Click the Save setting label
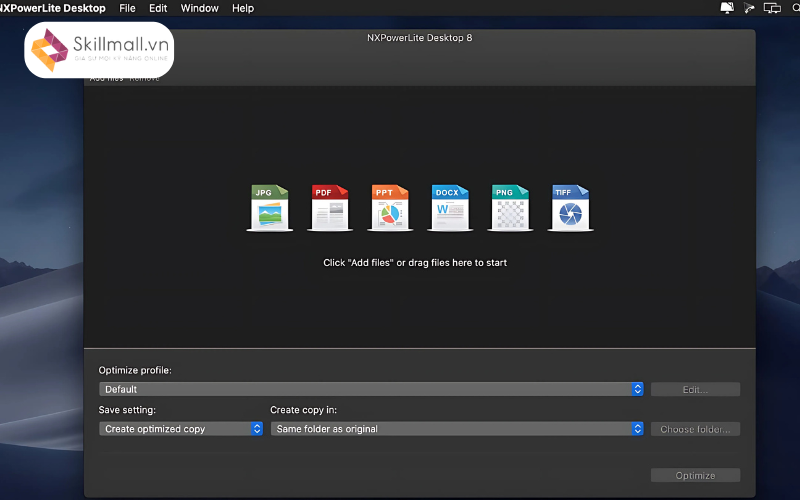This screenshot has height=500, width=800. point(127,410)
